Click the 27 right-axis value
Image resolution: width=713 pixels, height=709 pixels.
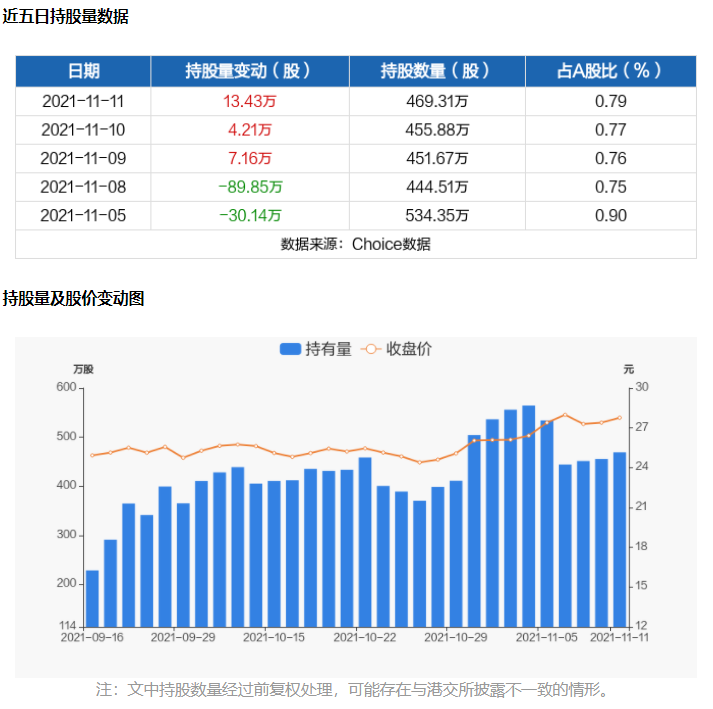[x=642, y=427]
